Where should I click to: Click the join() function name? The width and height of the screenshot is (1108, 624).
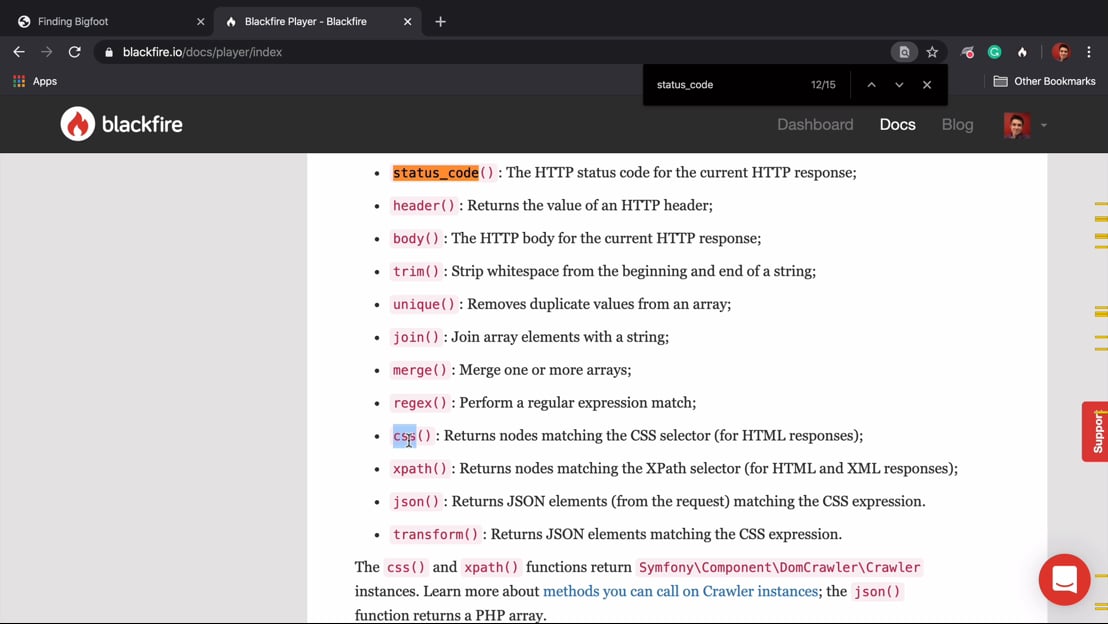(x=416, y=337)
